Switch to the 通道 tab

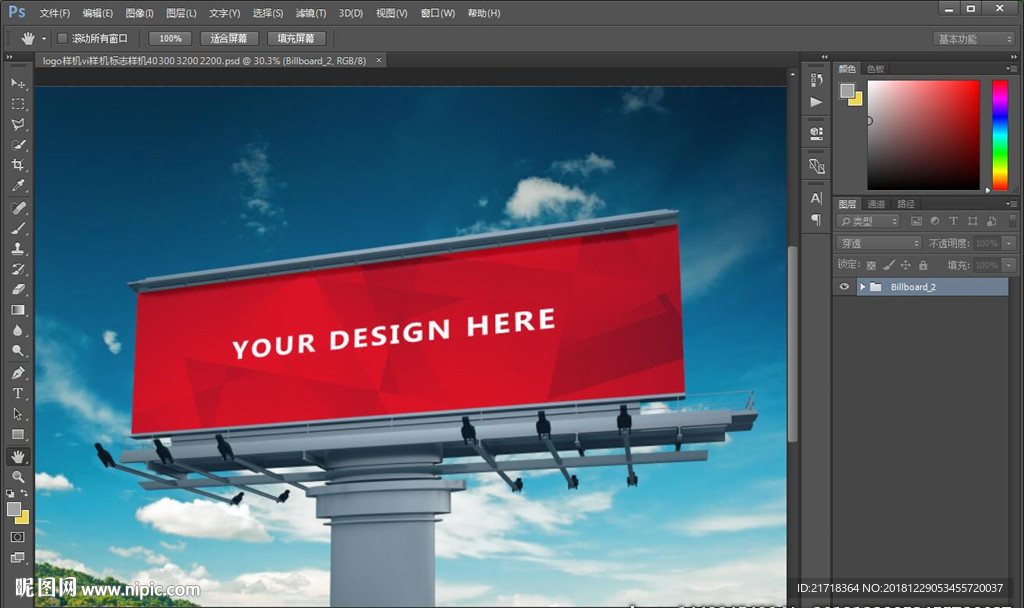tap(877, 204)
